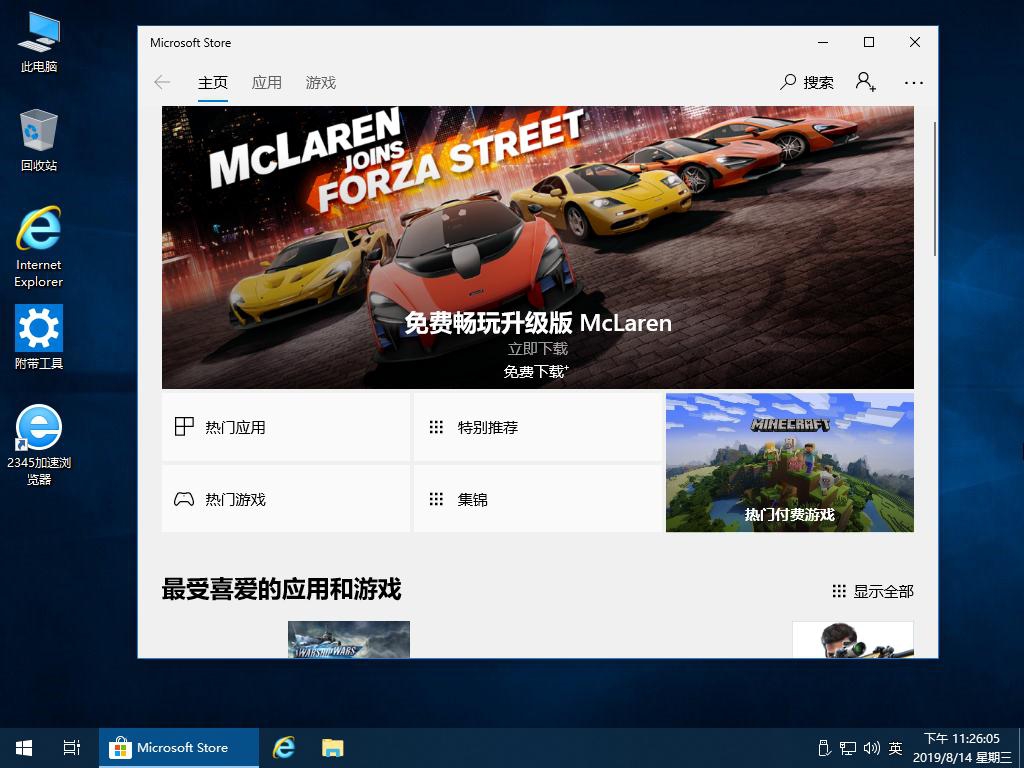Open the Windows Start menu
The width and height of the screenshot is (1024, 768).
click(24, 748)
